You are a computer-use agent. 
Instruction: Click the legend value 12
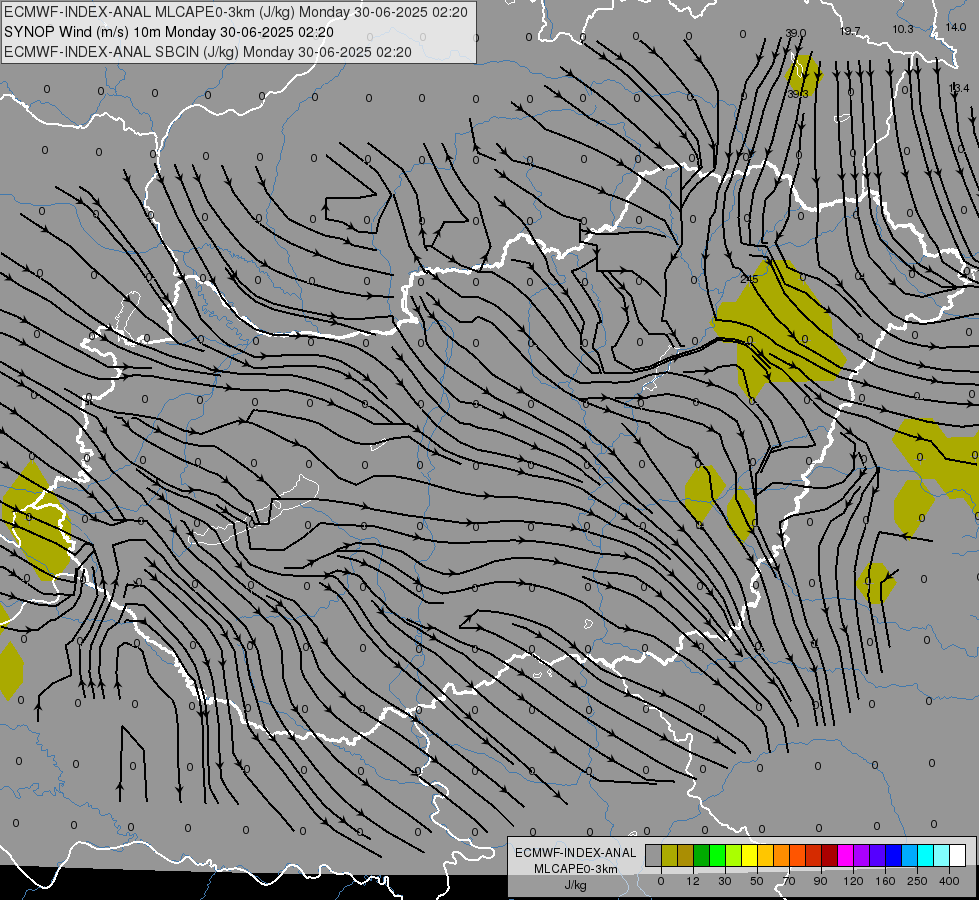[x=693, y=881]
